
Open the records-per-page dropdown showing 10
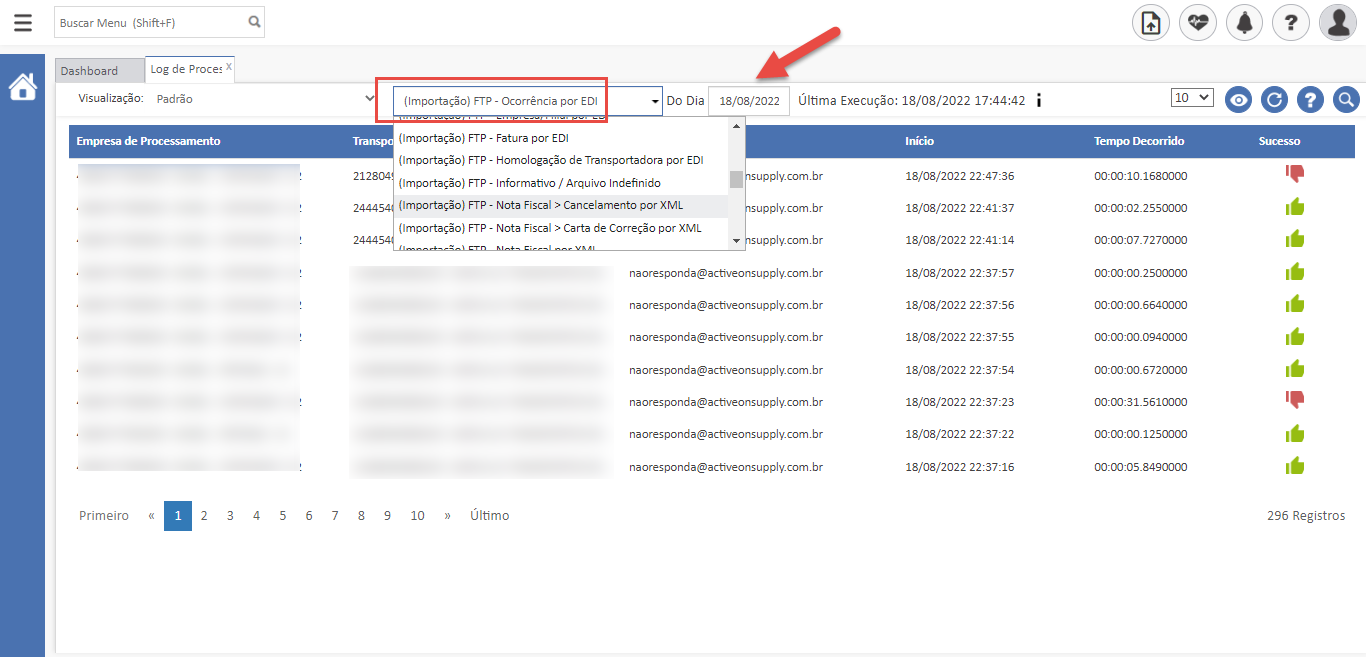1192,98
